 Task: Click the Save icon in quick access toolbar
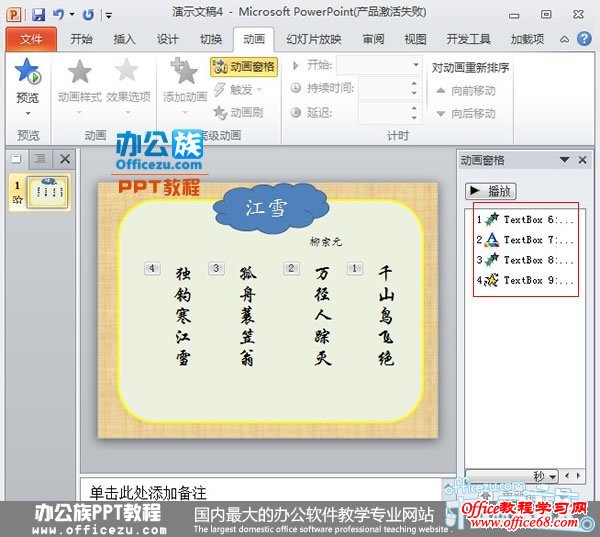coord(38,15)
